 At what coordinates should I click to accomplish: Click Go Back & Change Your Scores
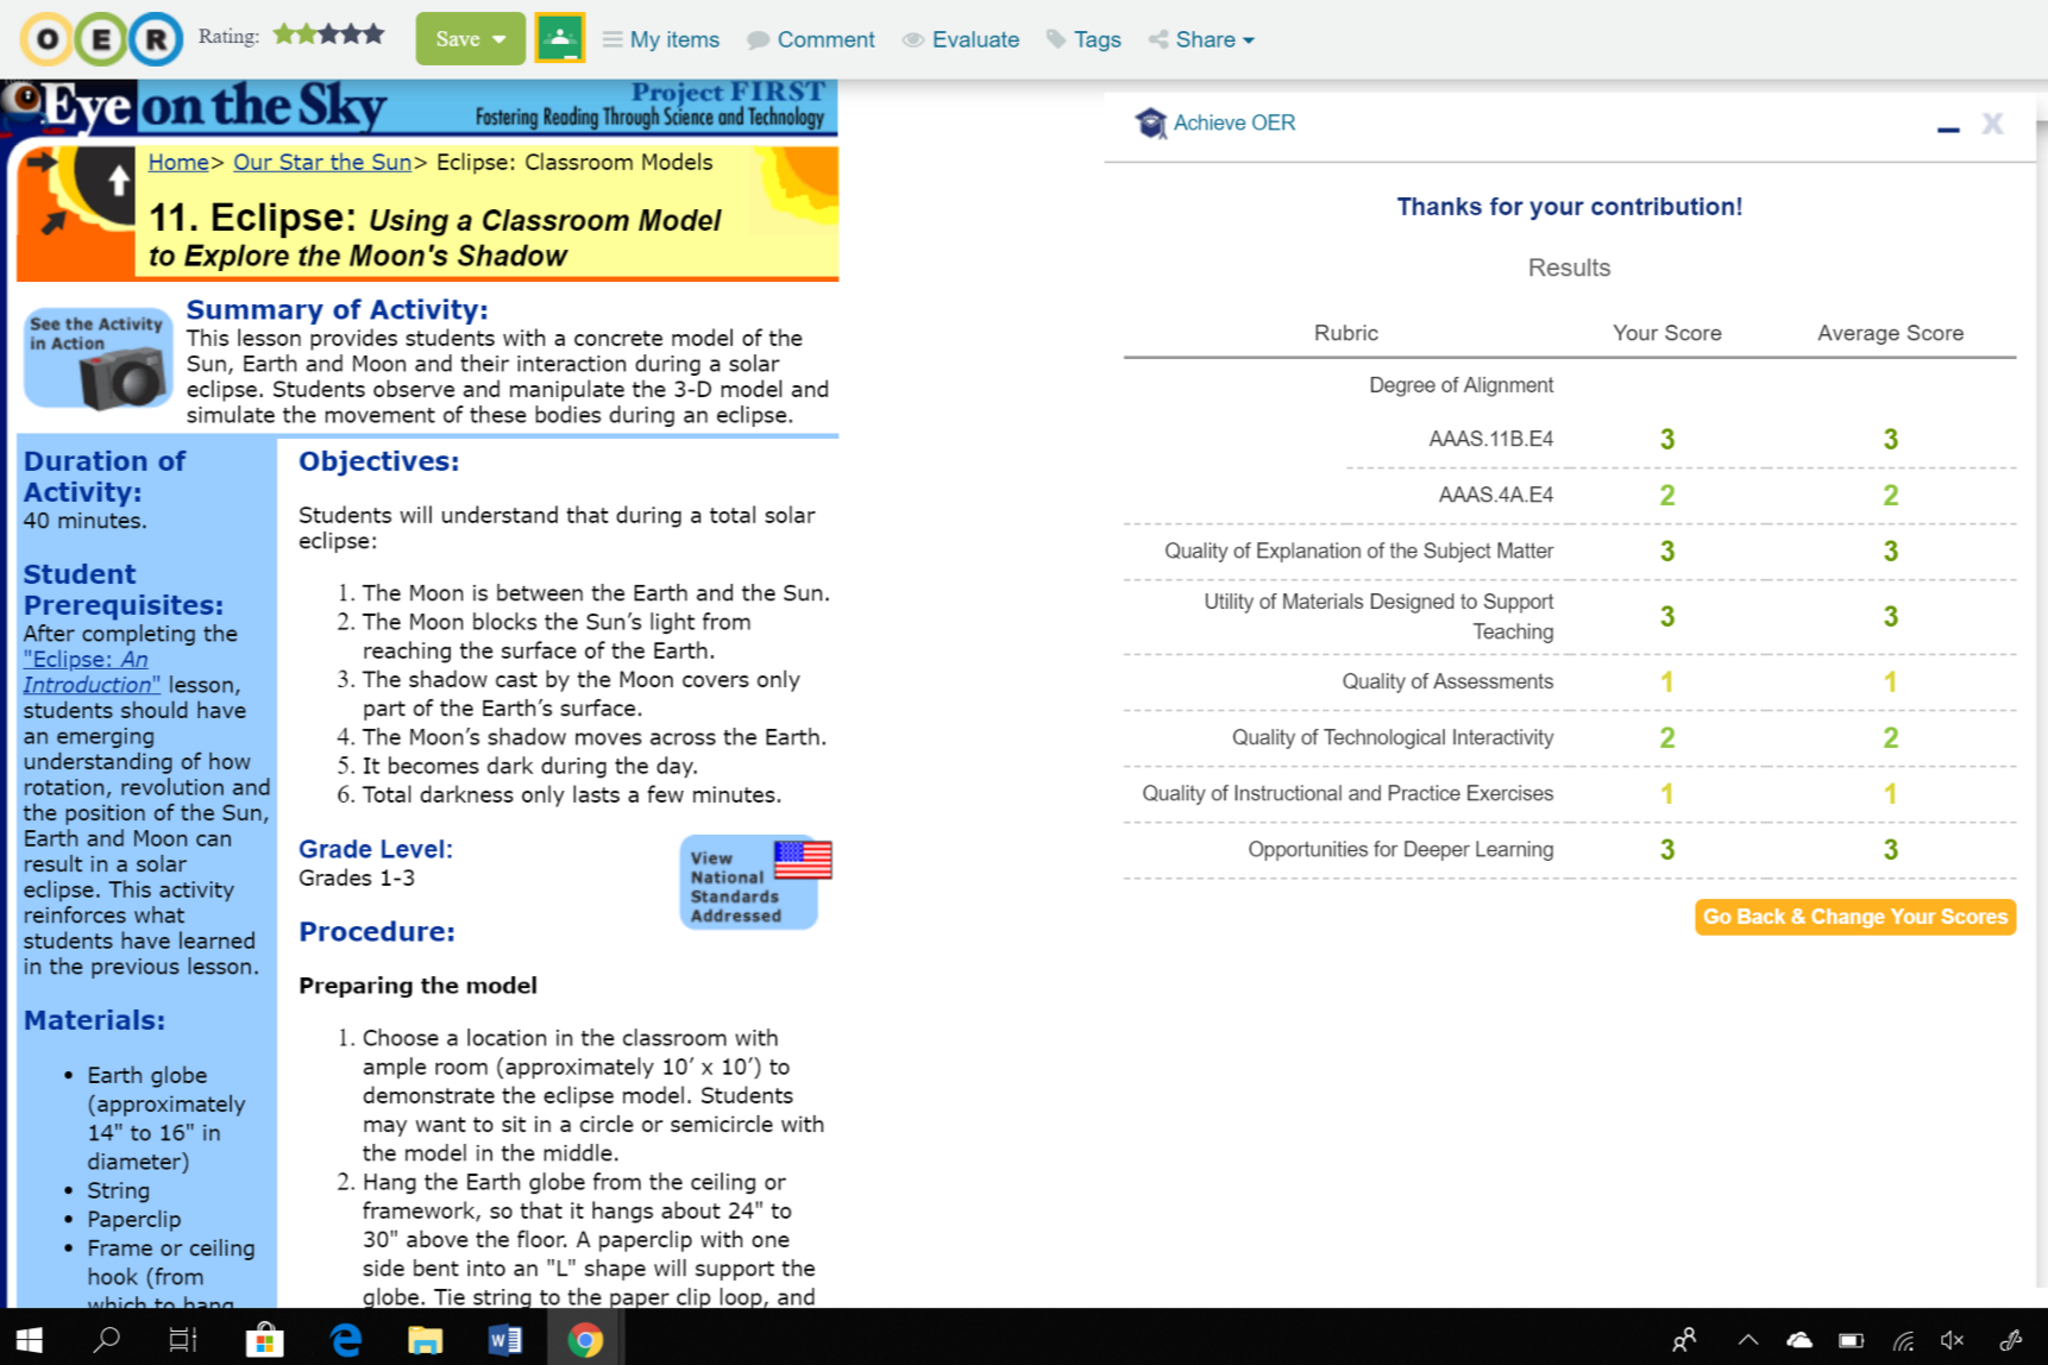[1854, 916]
